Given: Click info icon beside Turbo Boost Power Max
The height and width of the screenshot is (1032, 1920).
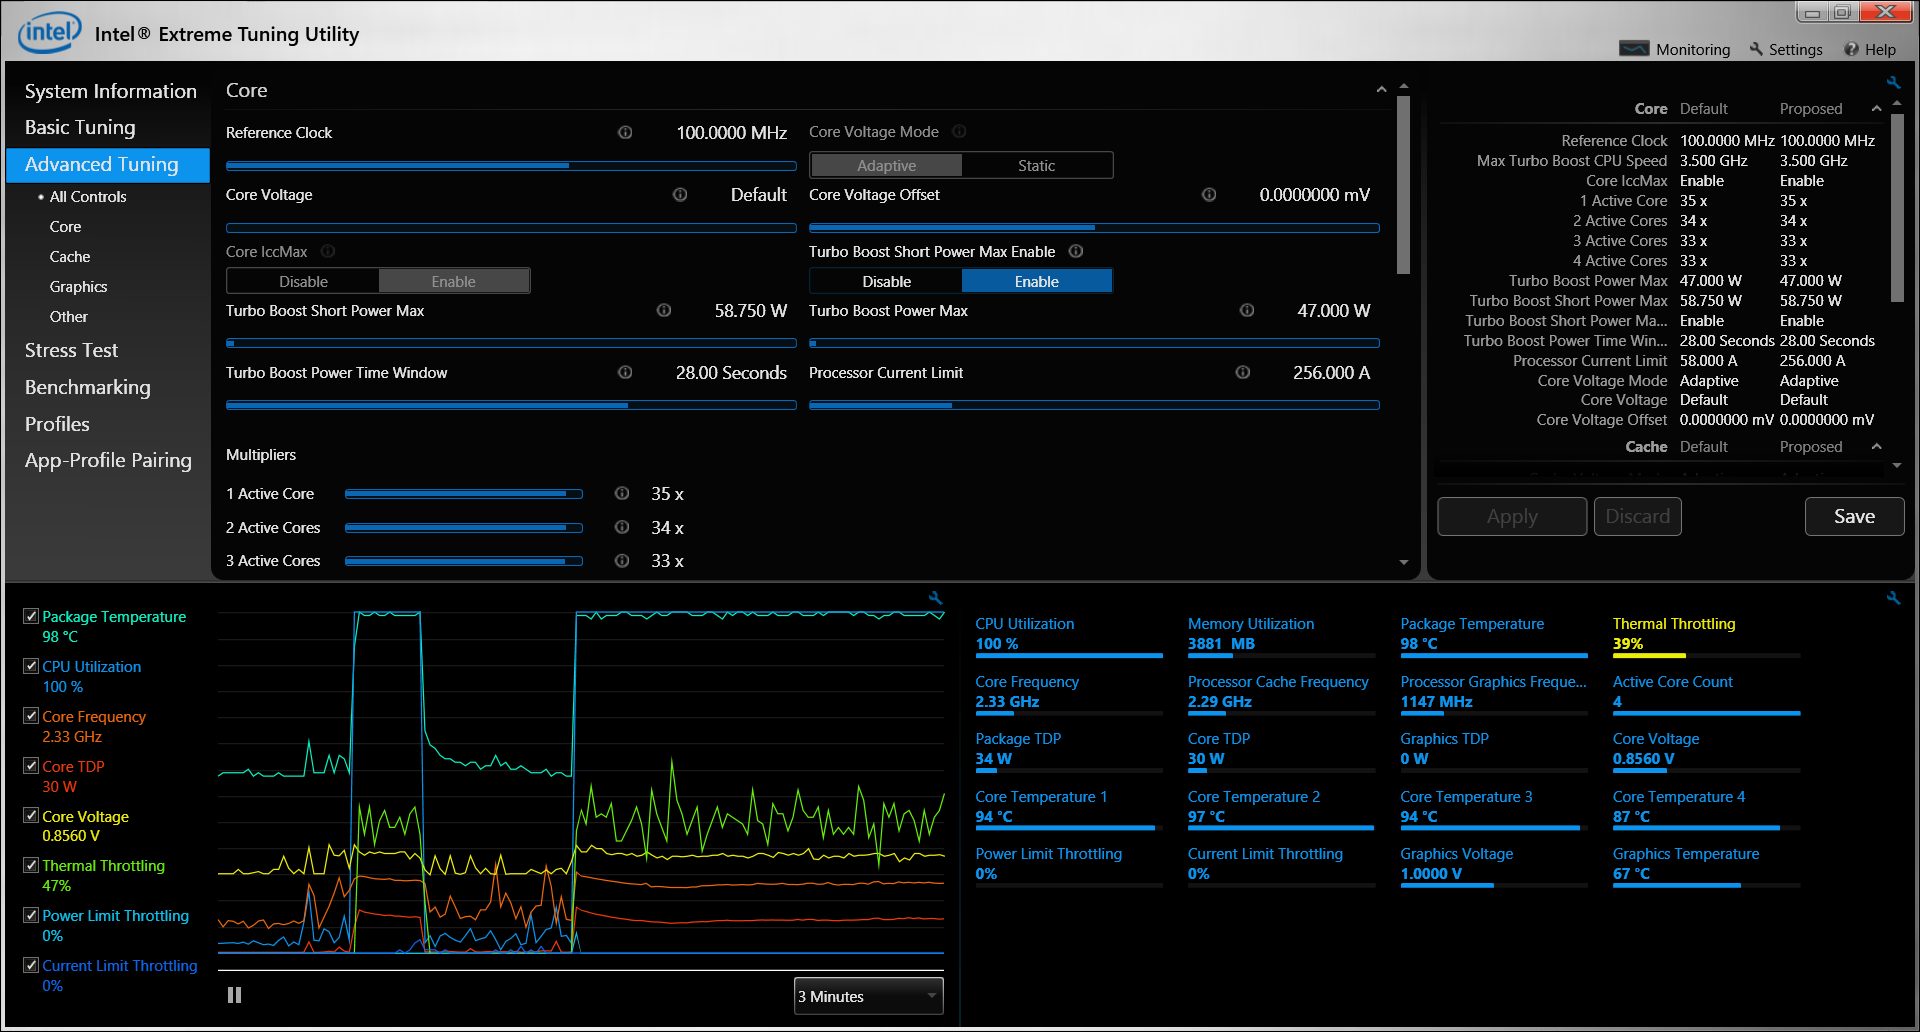Looking at the screenshot, I should click(x=1246, y=311).
